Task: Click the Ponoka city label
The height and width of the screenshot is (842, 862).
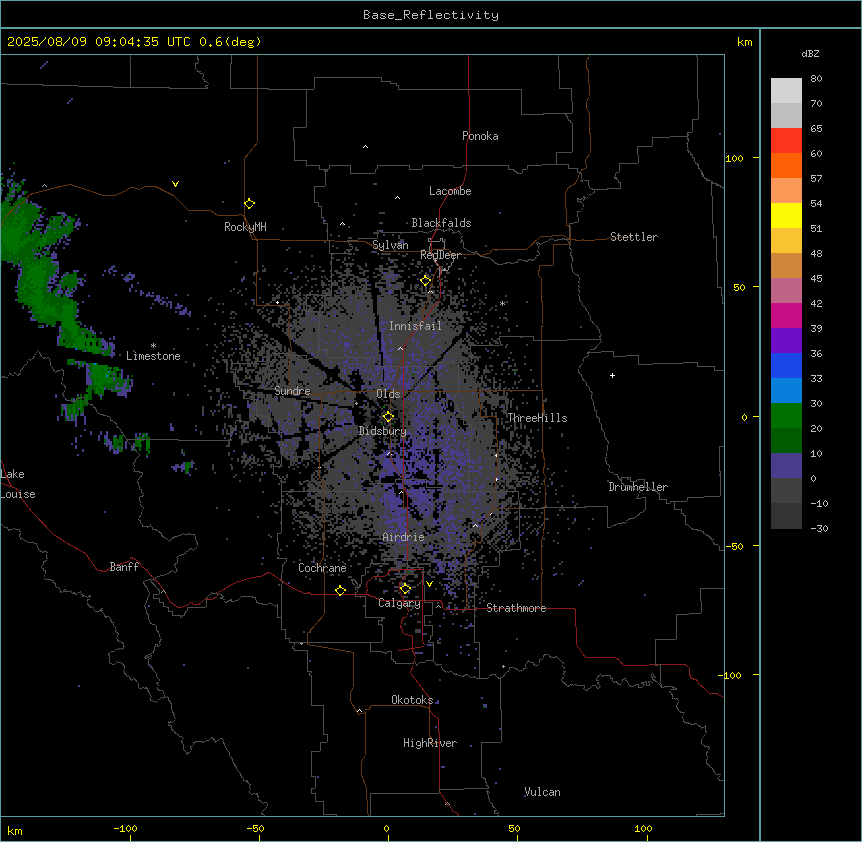Action: (480, 136)
